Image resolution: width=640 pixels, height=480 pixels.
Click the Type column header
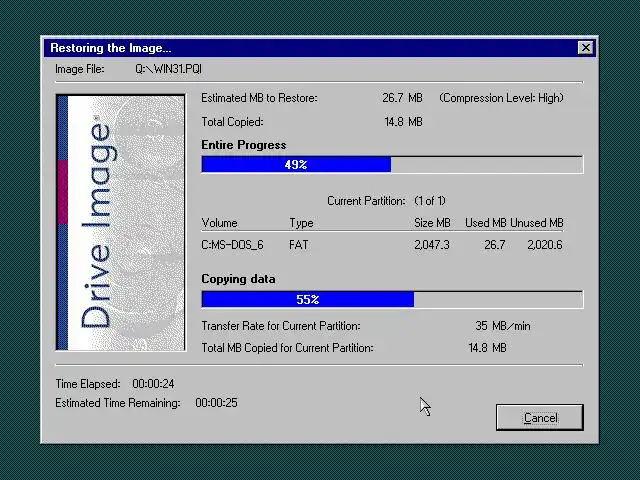(x=301, y=223)
